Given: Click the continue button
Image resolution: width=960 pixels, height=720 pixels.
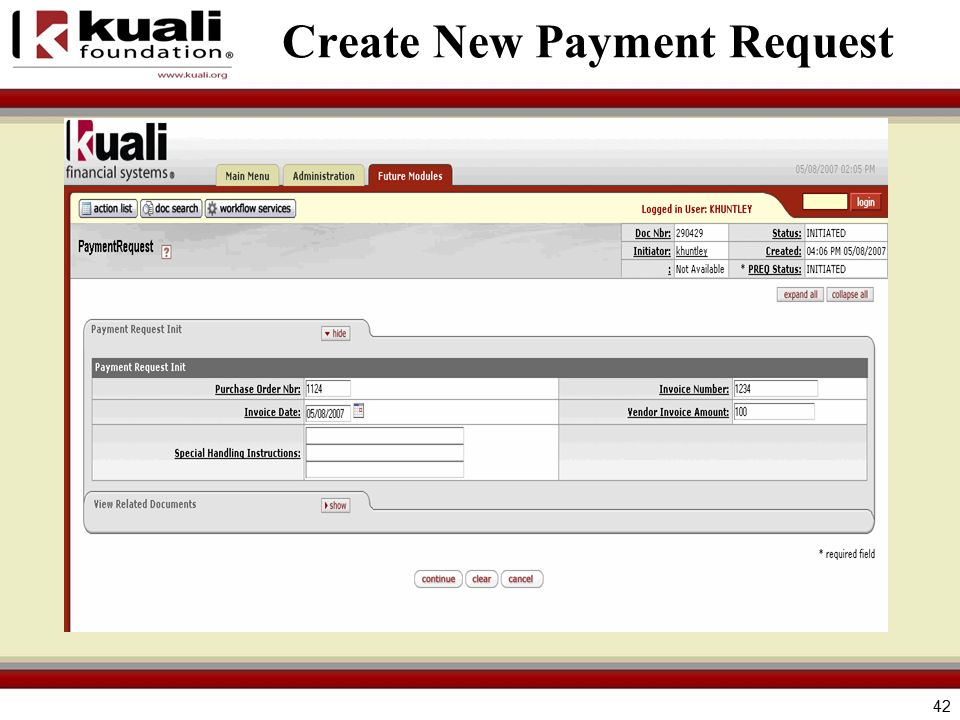Looking at the screenshot, I should [438, 579].
